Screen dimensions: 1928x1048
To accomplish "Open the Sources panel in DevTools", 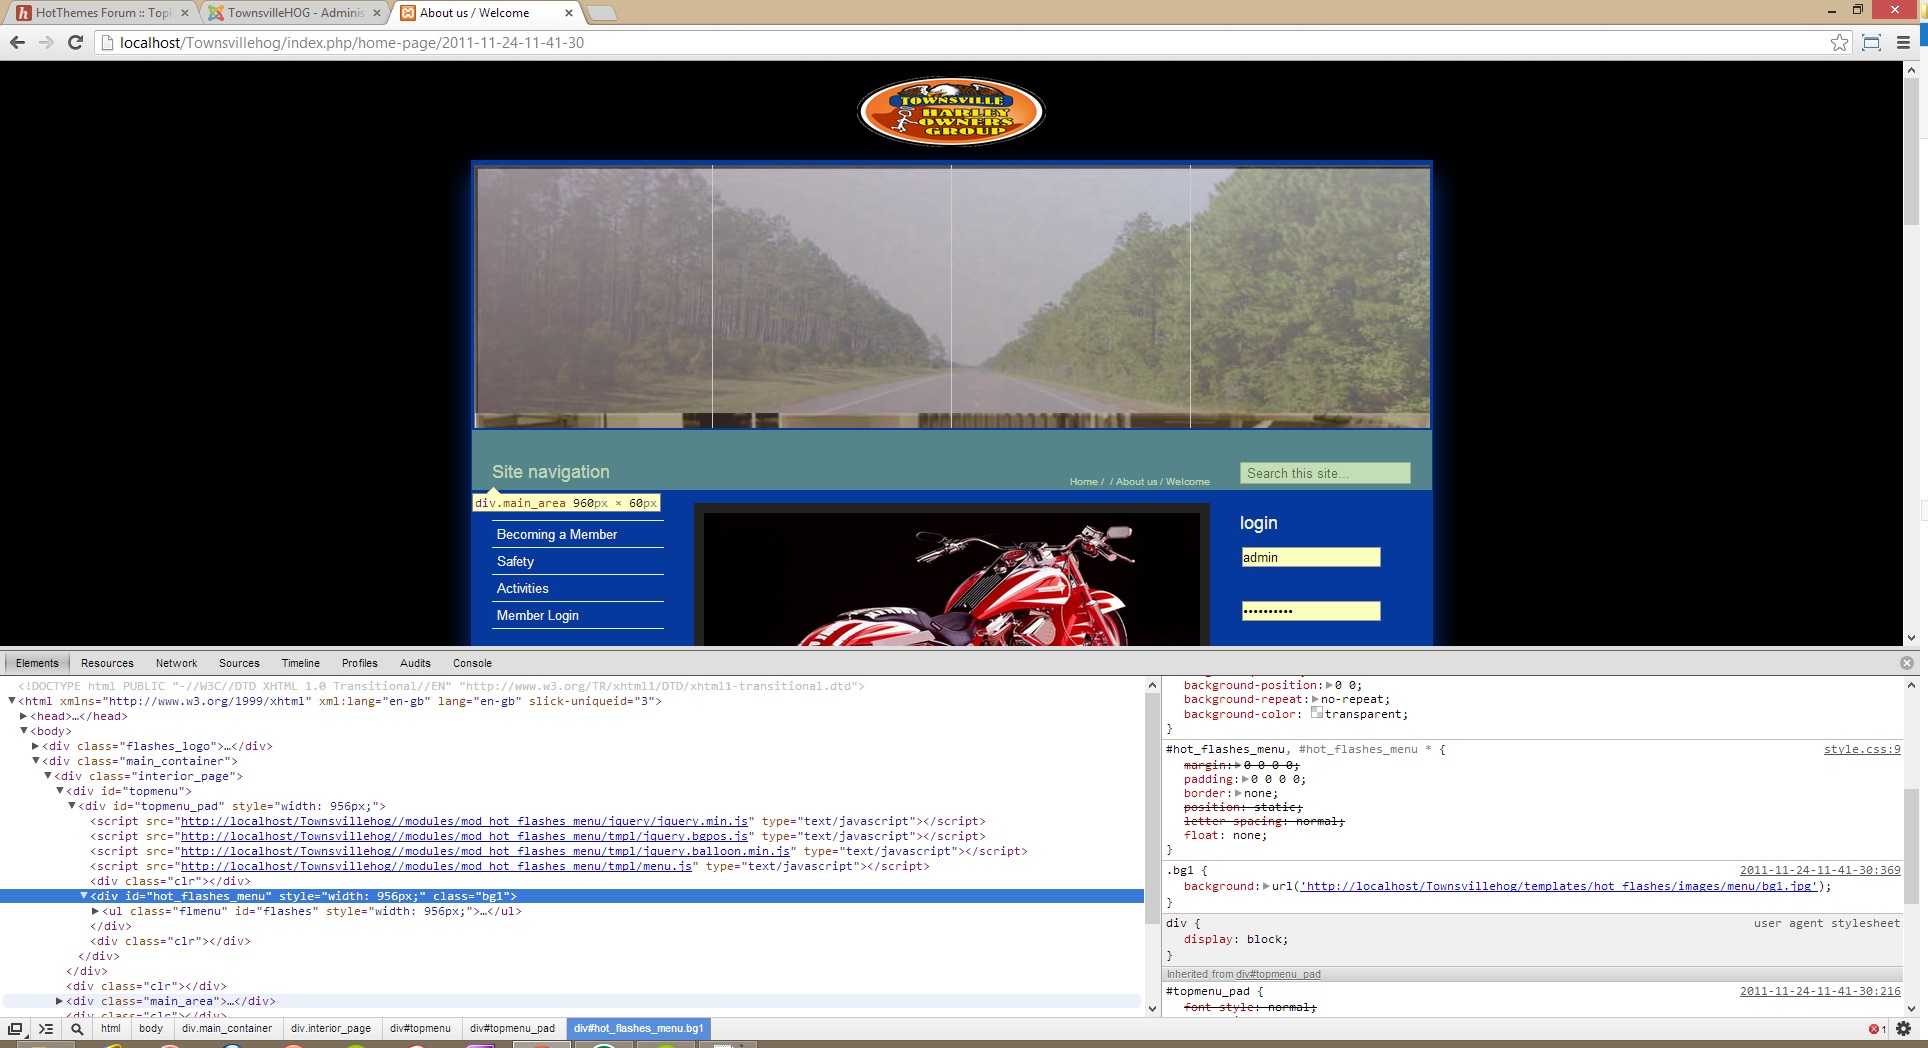I will [x=239, y=663].
